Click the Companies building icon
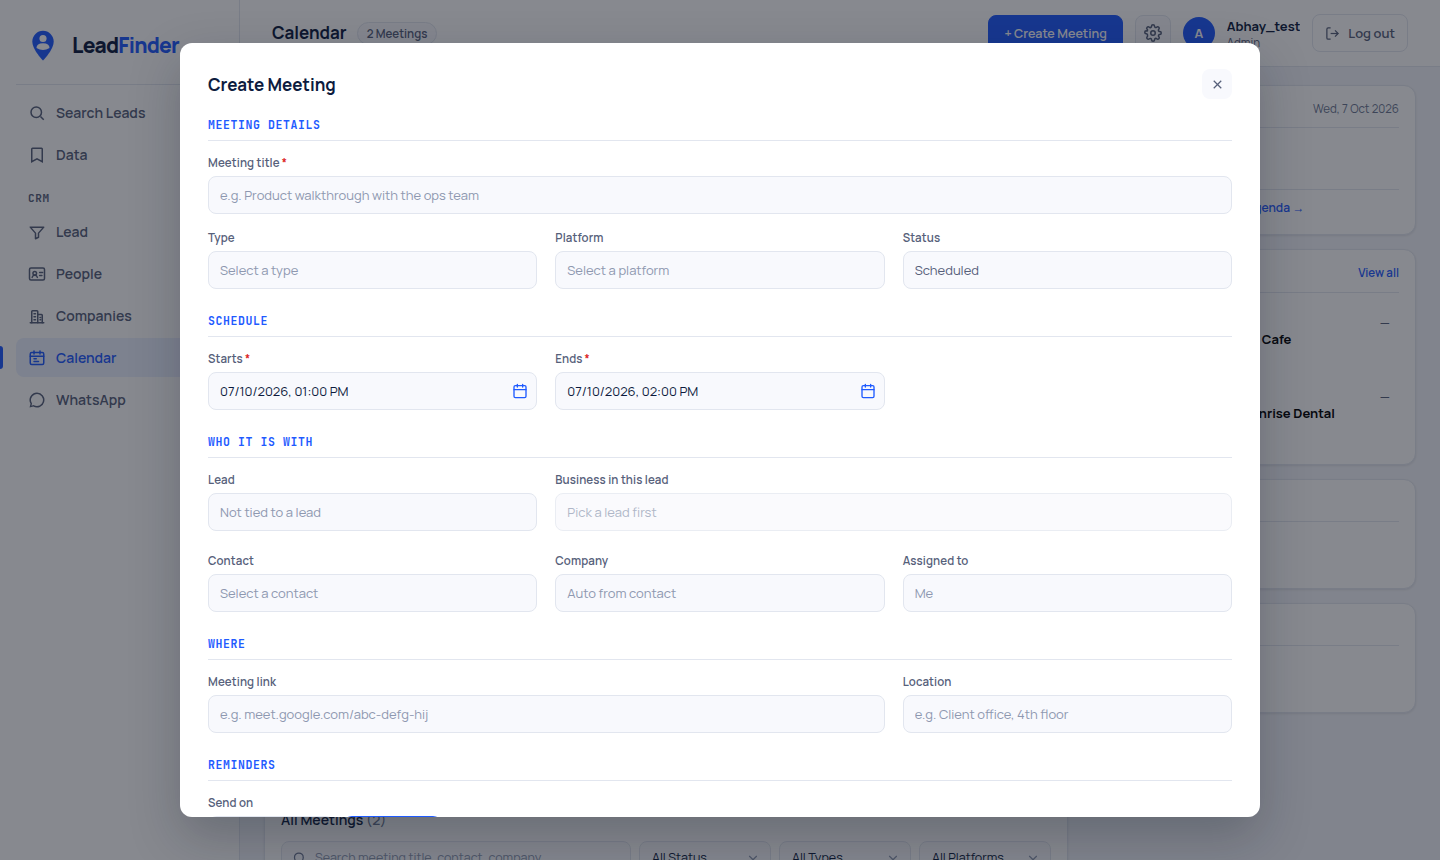This screenshot has height=860, width=1440. point(37,316)
